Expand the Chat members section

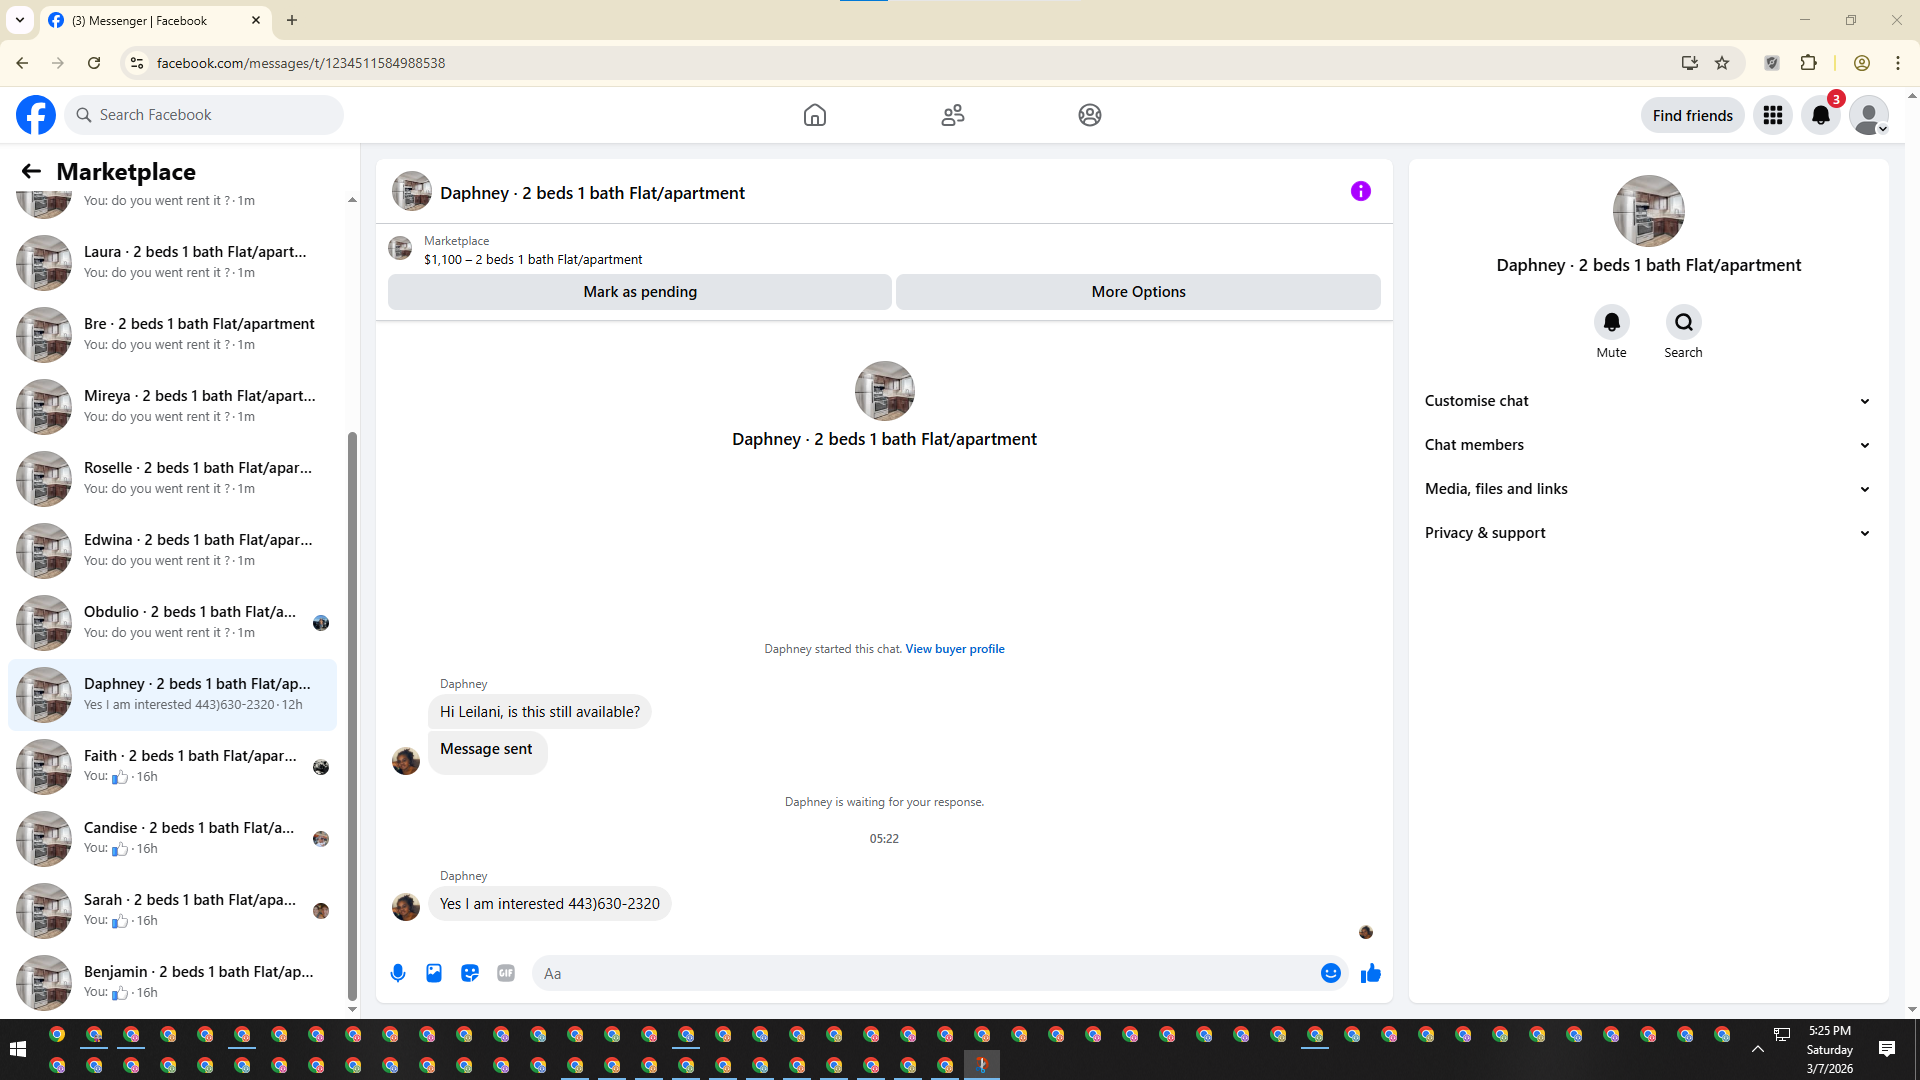pyautogui.click(x=1648, y=445)
